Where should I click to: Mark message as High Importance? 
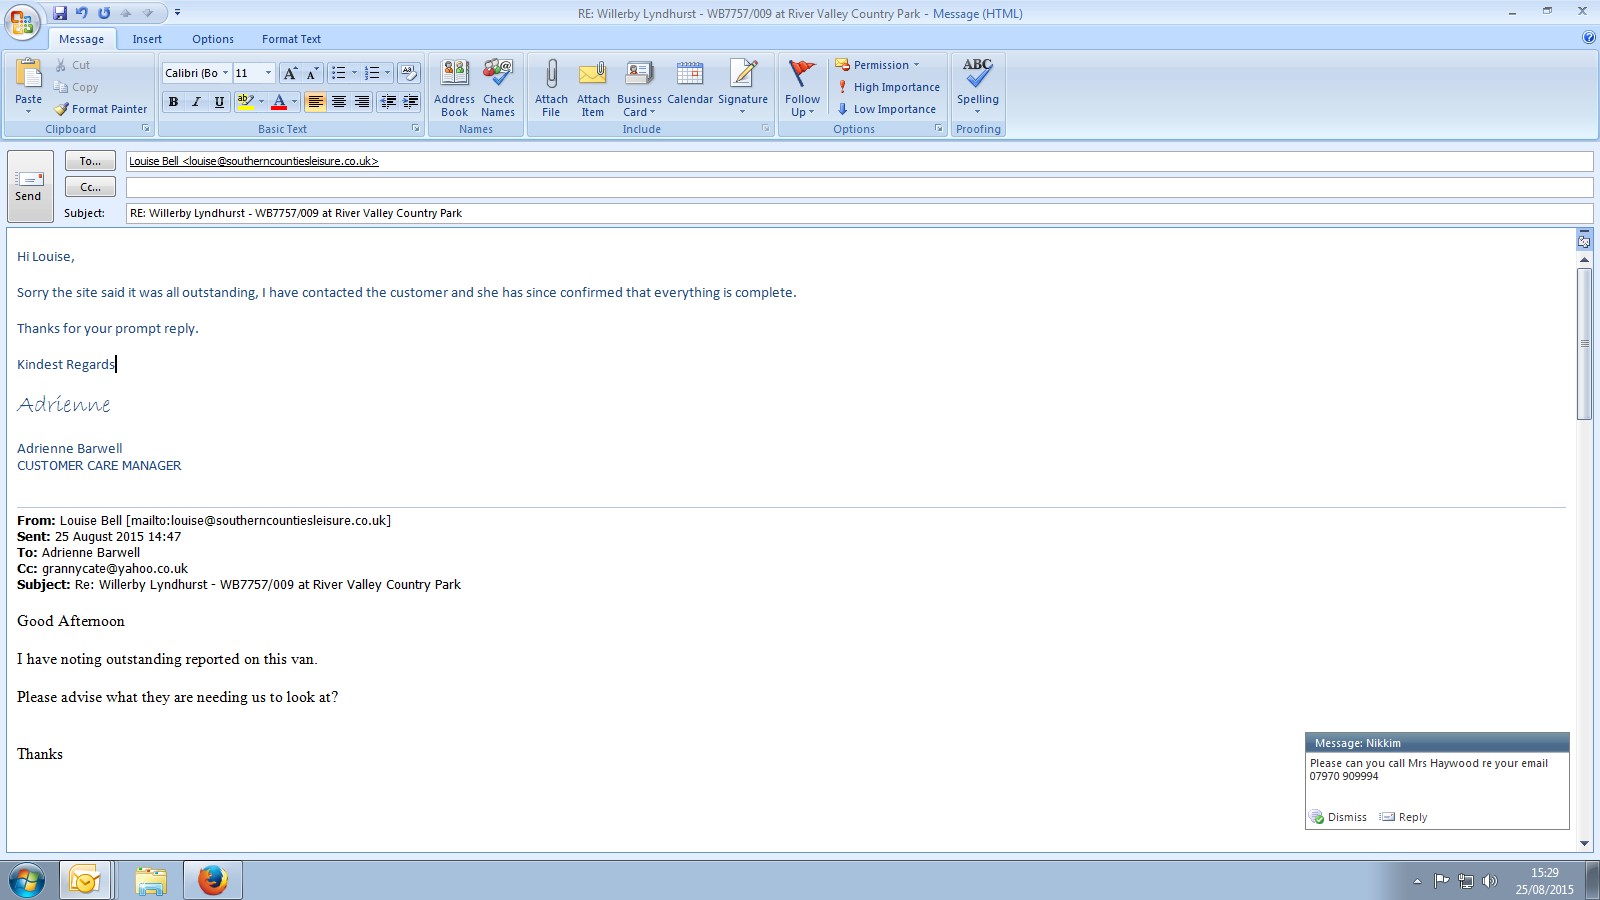pyautogui.click(x=888, y=87)
